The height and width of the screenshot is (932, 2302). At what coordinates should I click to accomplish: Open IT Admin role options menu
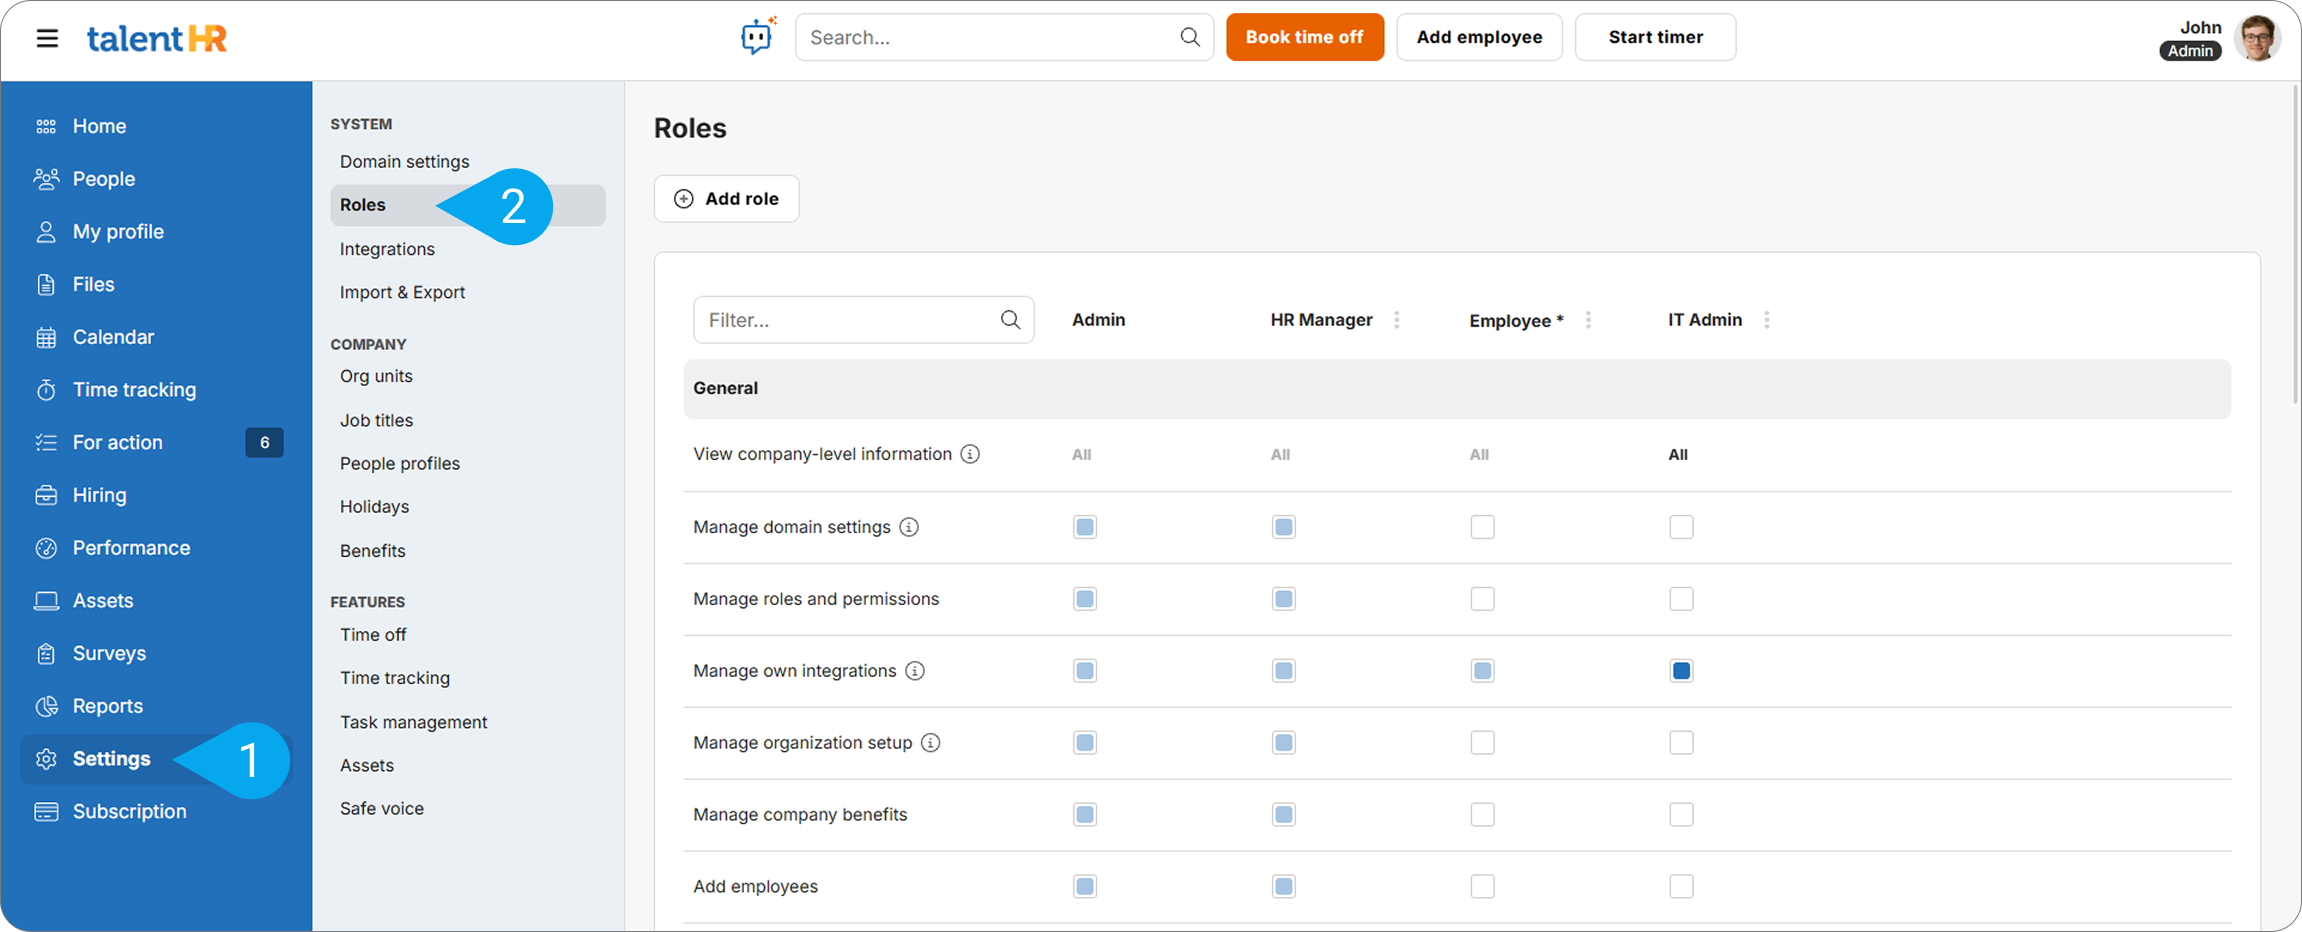point(1767,320)
